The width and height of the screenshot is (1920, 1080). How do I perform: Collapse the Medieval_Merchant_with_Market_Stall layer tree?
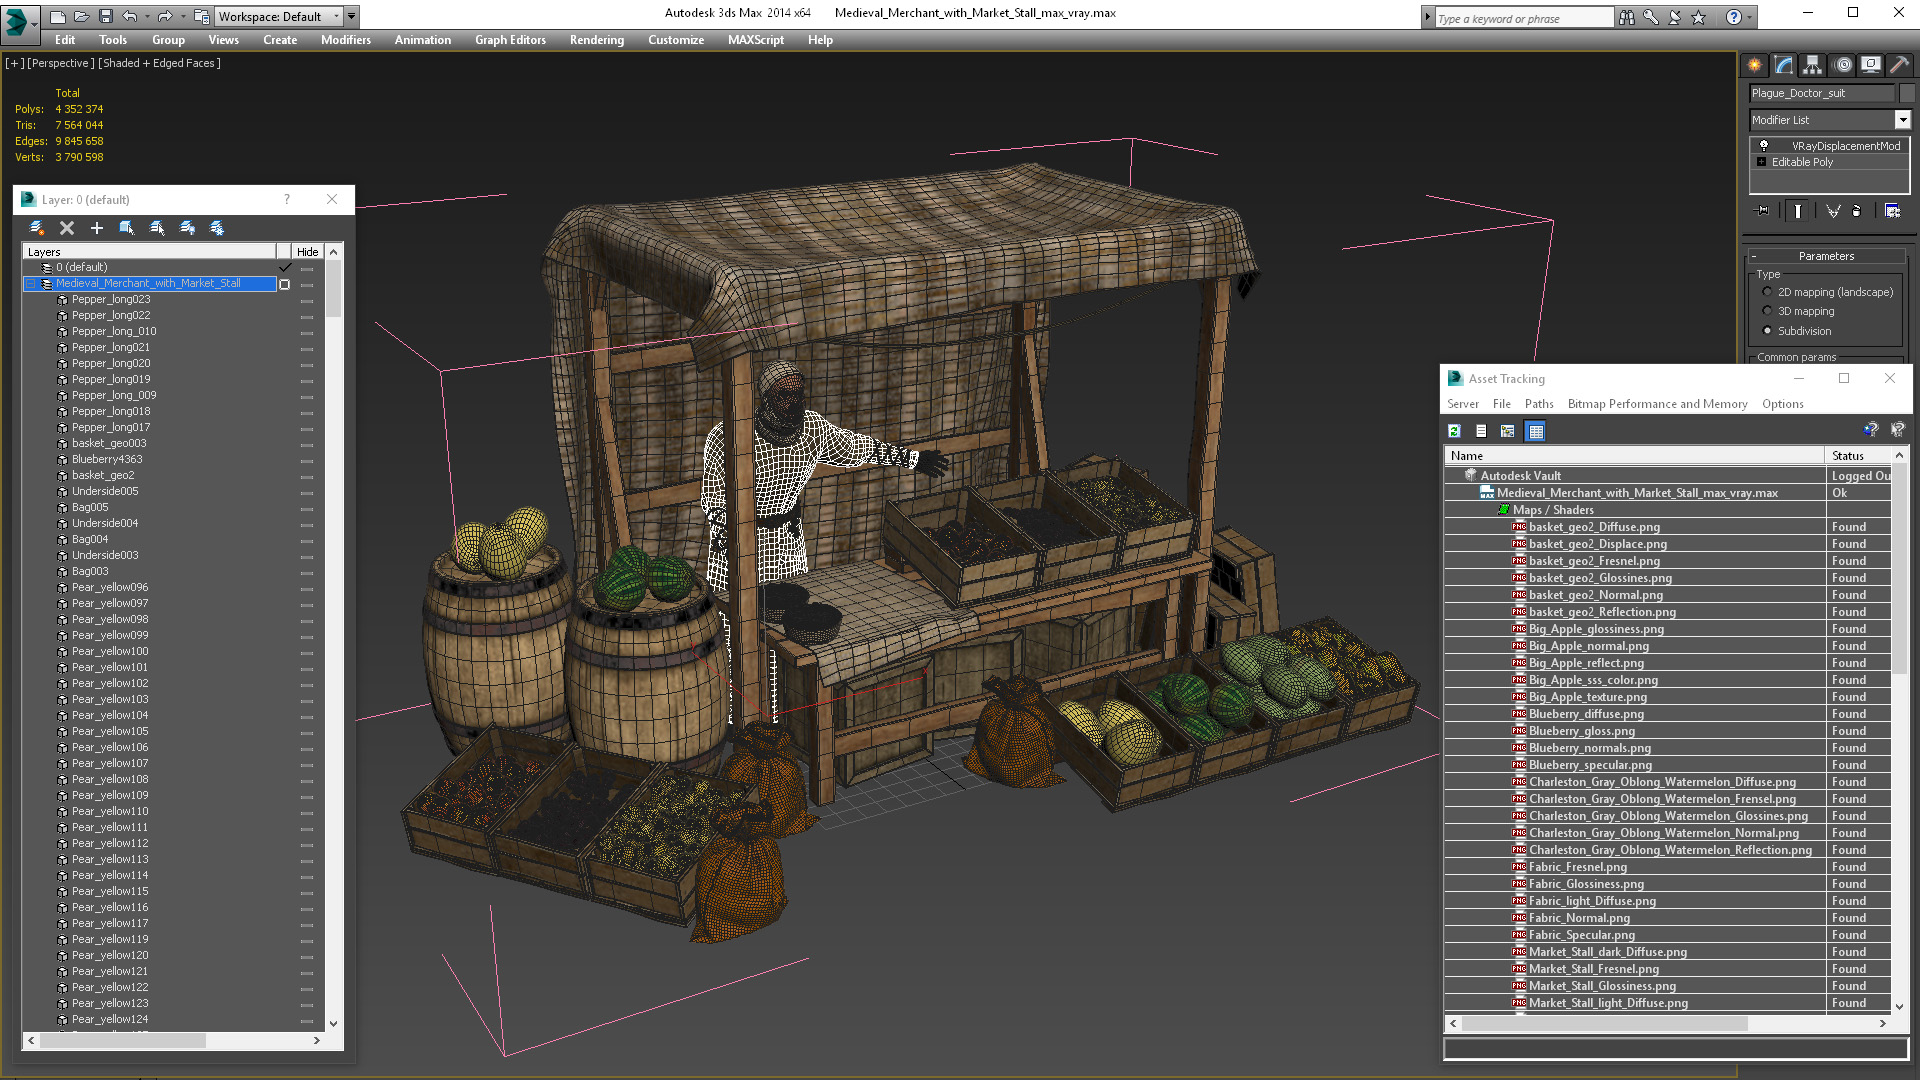point(31,284)
